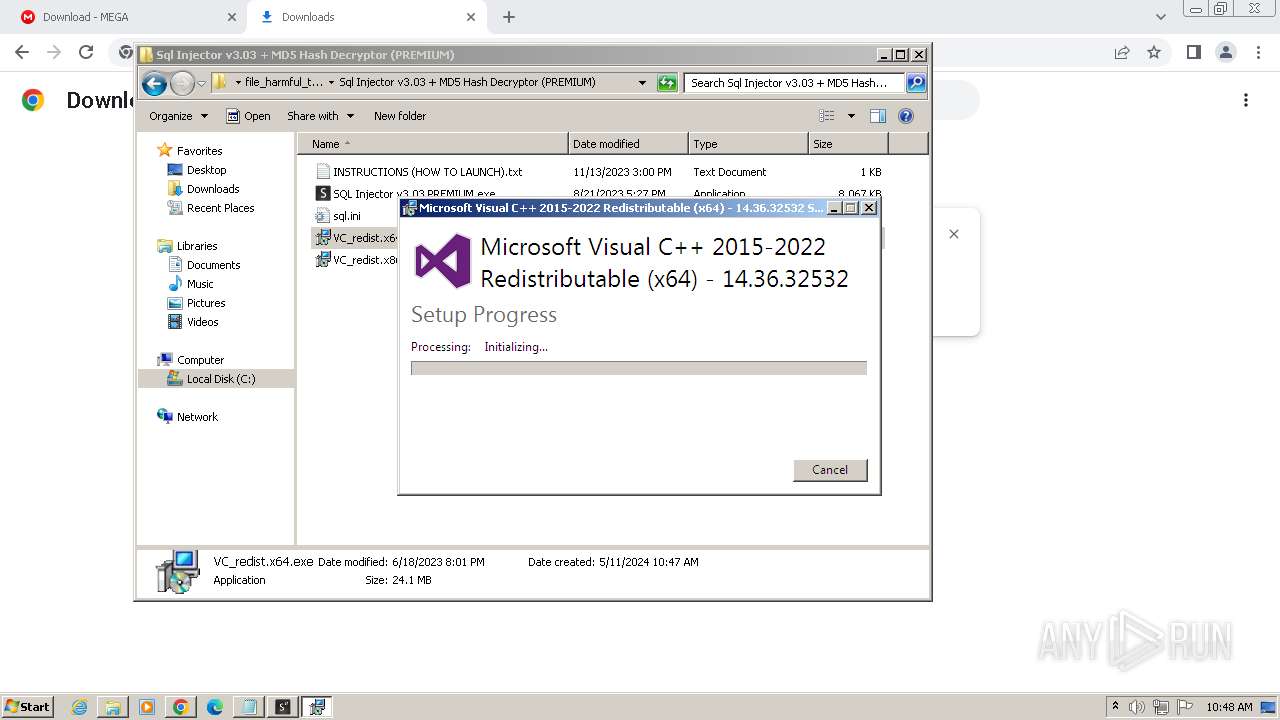This screenshot has width=1280, height=720.
Task: Close the Downloads Chrome tab
Action: [471, 17]
